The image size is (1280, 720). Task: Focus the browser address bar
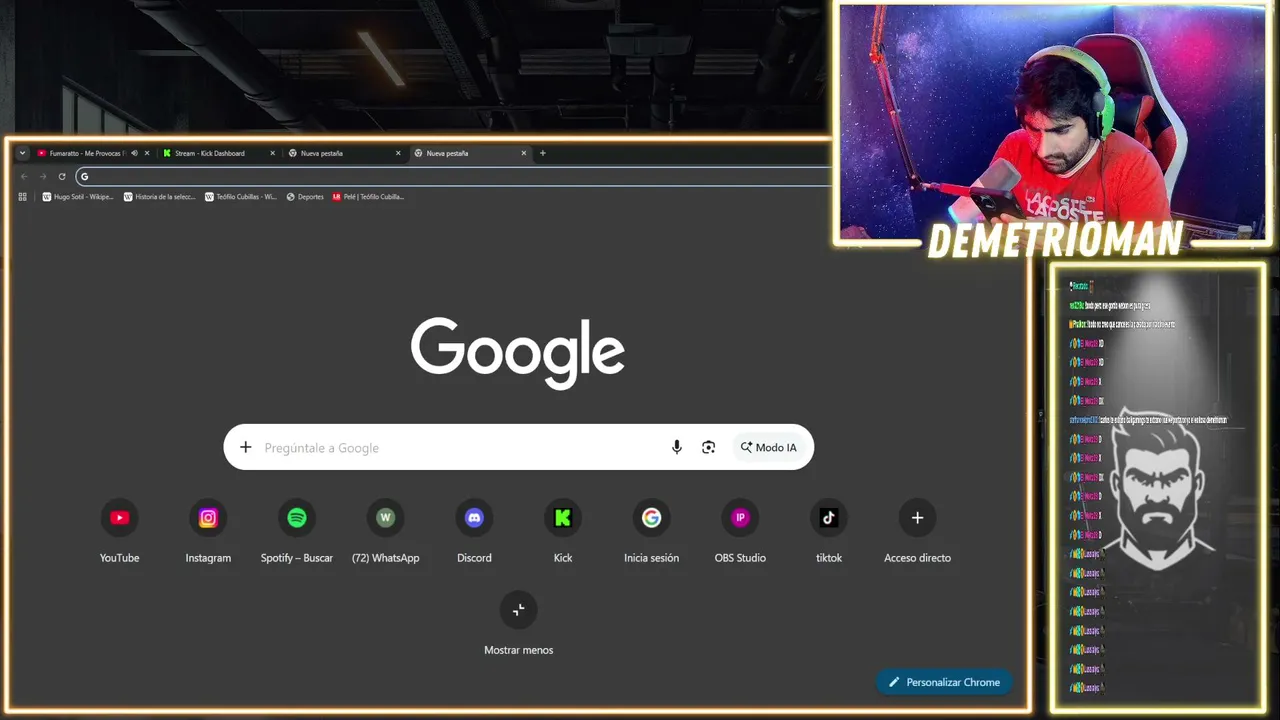(x=455, y=176)
